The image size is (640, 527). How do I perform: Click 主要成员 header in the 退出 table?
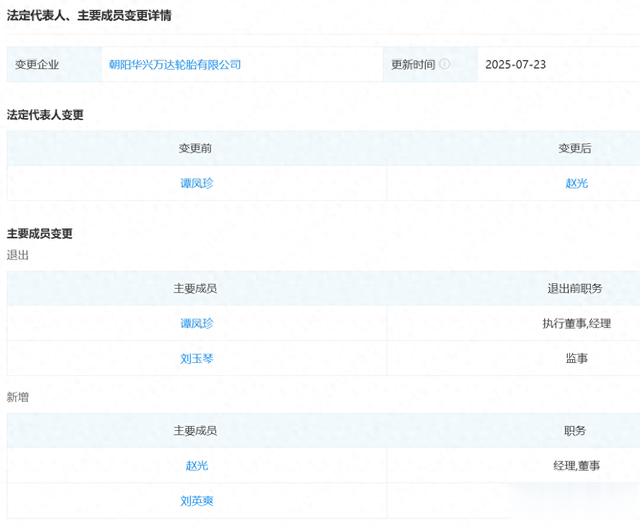click(x=195, y=289)
